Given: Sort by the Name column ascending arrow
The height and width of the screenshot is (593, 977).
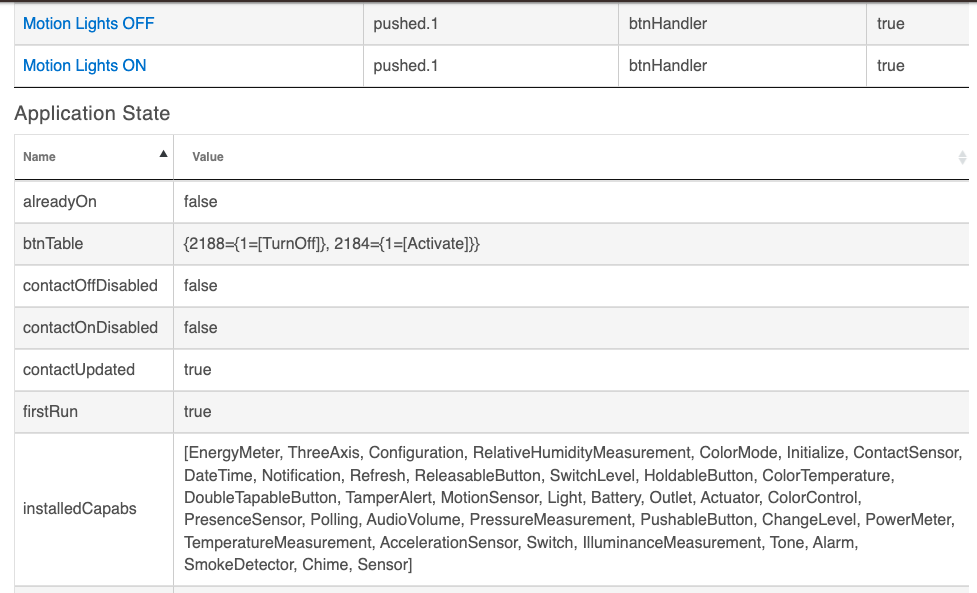Looking at the screenshot, I should pyautogui.click(x=163, y=154).
